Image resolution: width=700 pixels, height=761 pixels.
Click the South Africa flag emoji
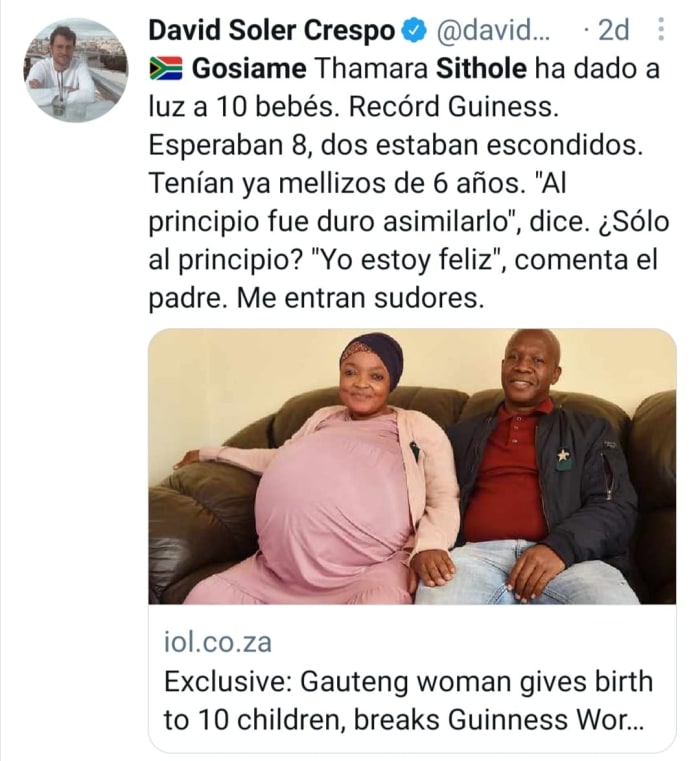165,70
